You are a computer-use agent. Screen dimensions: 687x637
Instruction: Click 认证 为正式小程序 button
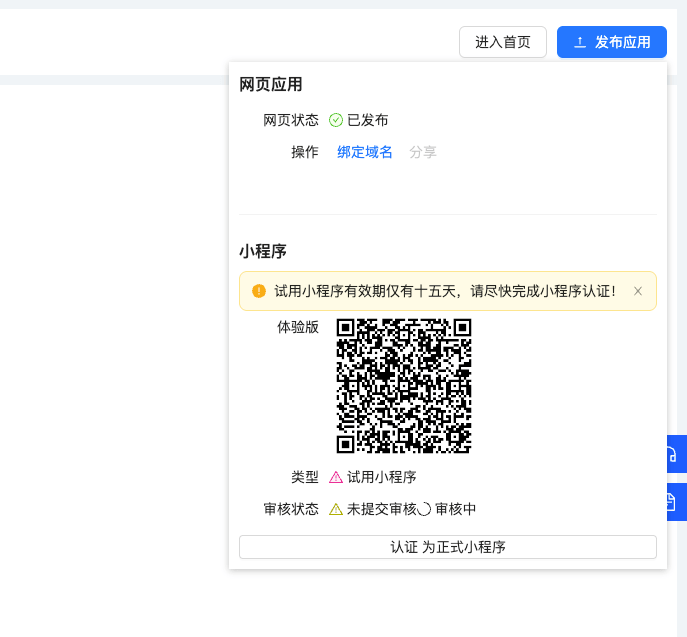point(448,547)
